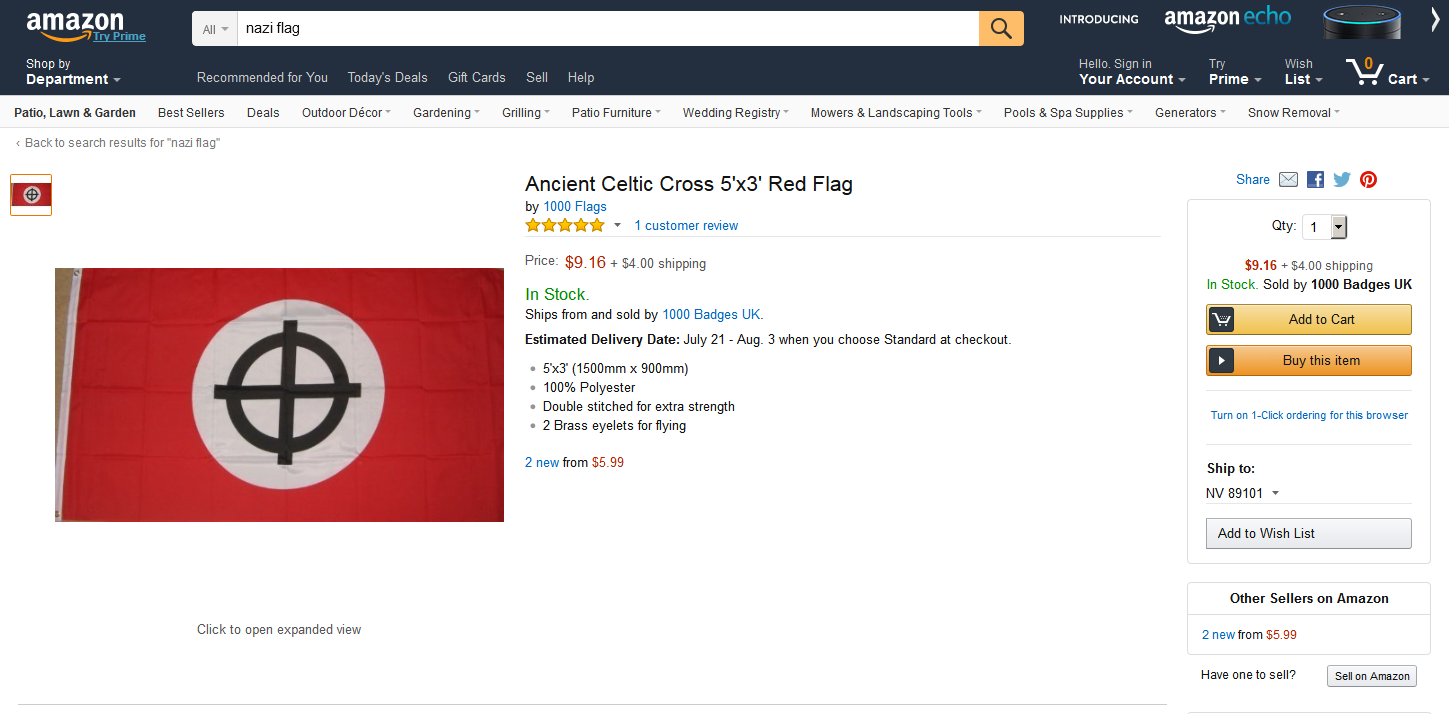Click the search magnifier button

[x=1001, y=29]
